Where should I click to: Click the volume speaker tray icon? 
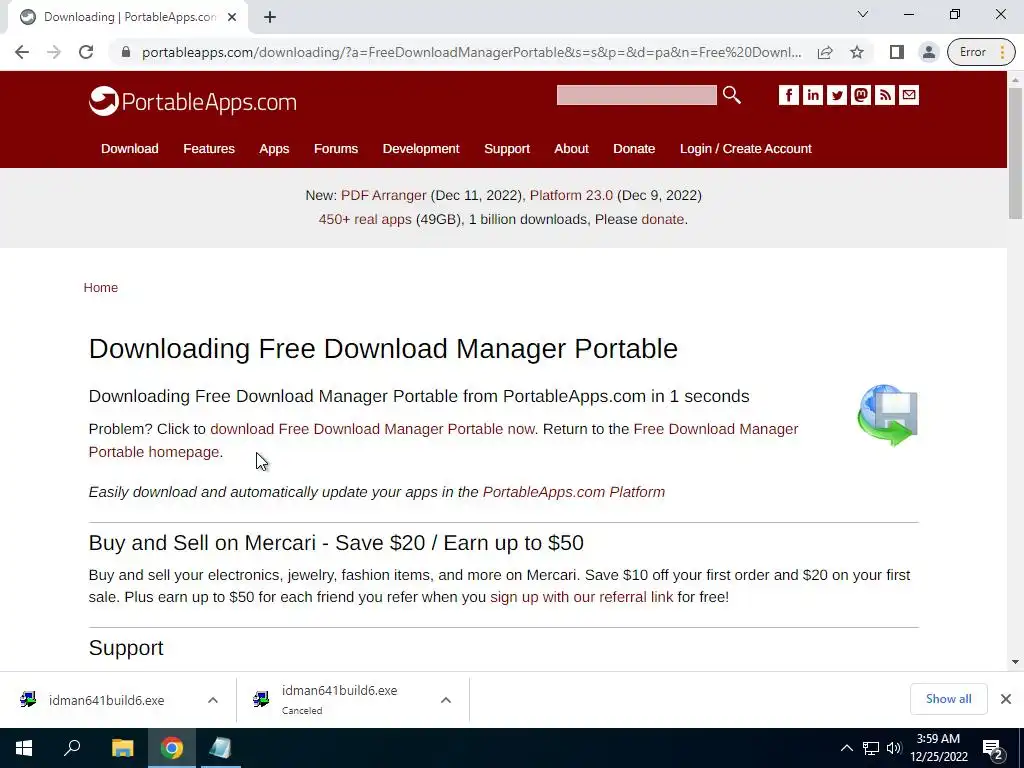[x=894, y=748]
